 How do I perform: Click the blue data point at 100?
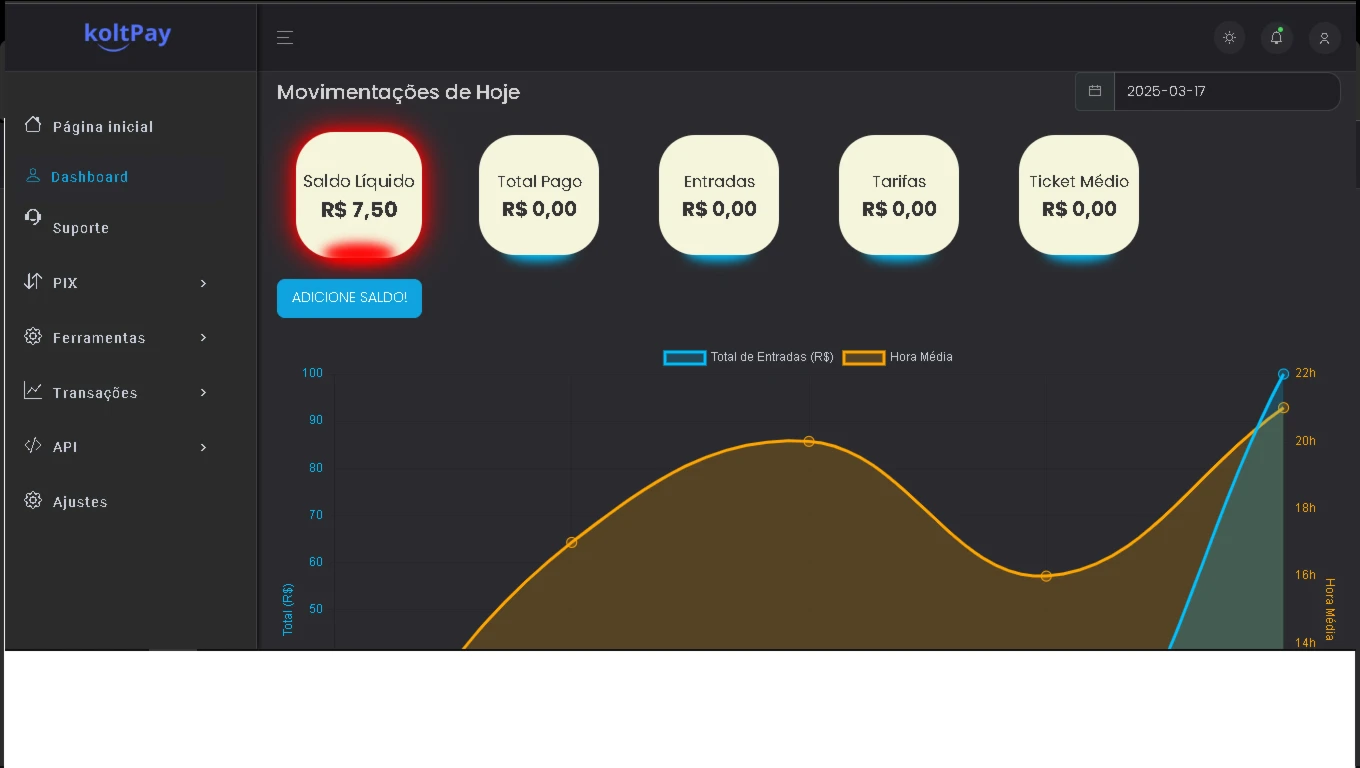[1284, 374]
